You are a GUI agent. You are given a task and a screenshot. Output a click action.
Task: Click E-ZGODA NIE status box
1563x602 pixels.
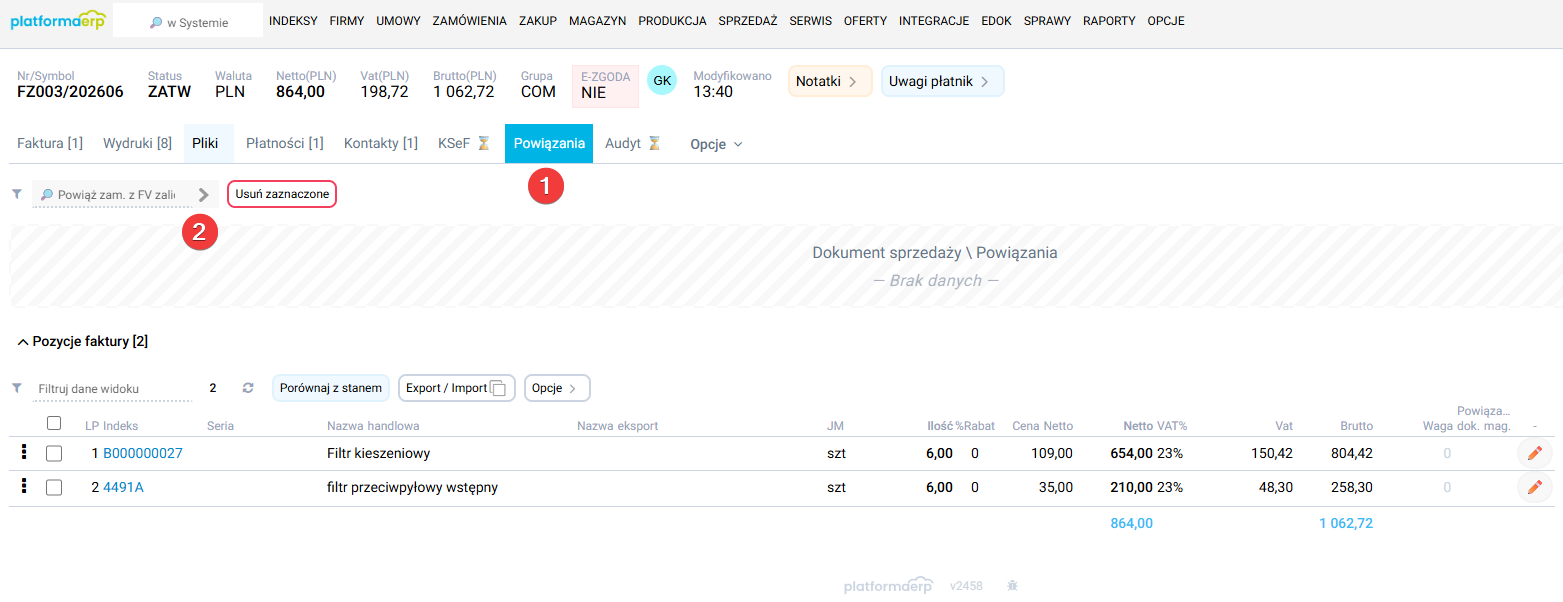(605, 86)
